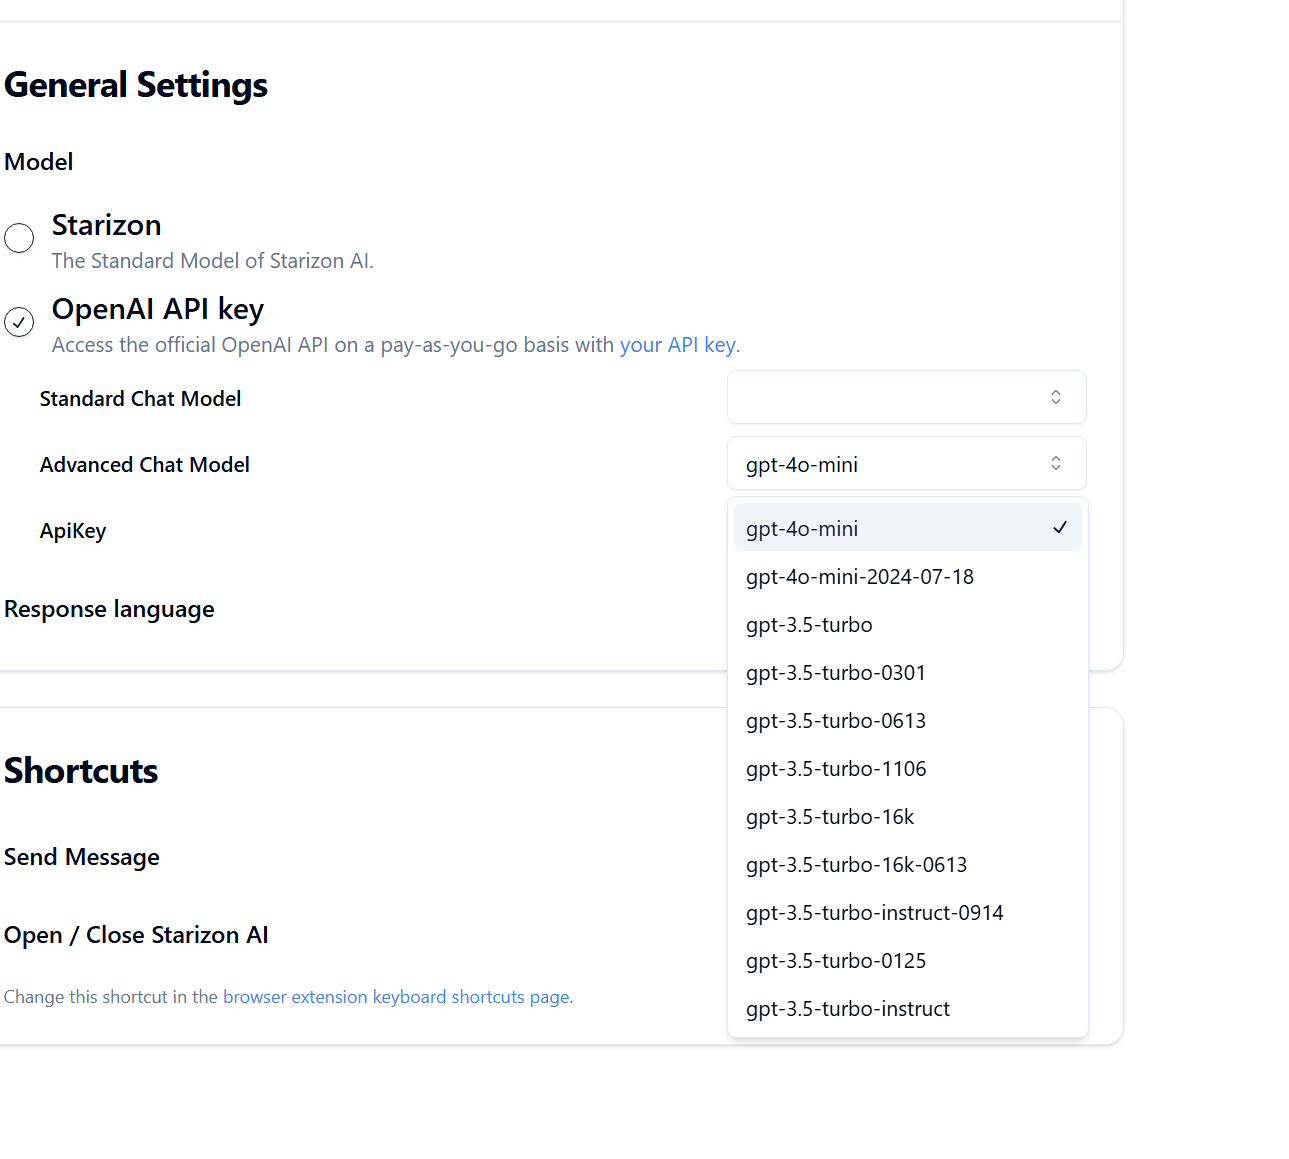This screenshot has width=1289, height=1159.
Task: Click the chevron icon in Standard Chat Model box
Action: 1055,397
